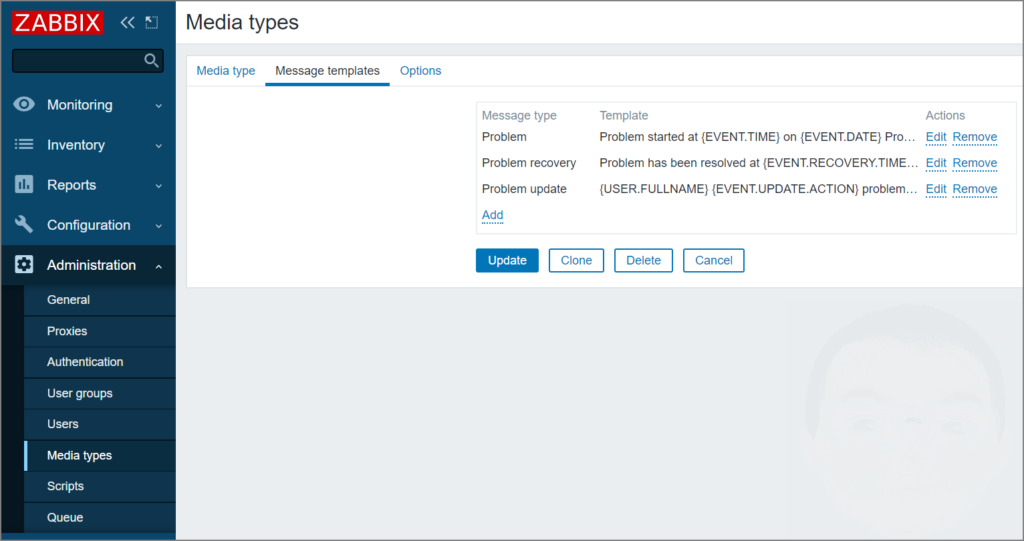The width and height of the screenshot is (1024, 541).
Task: Open Users page
Action: 63,424
